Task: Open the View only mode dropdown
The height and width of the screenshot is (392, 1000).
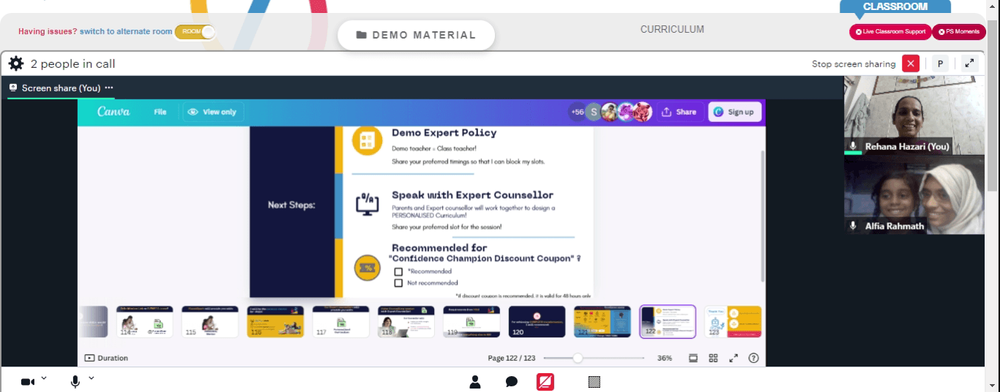Action: [x=213, y=112]
